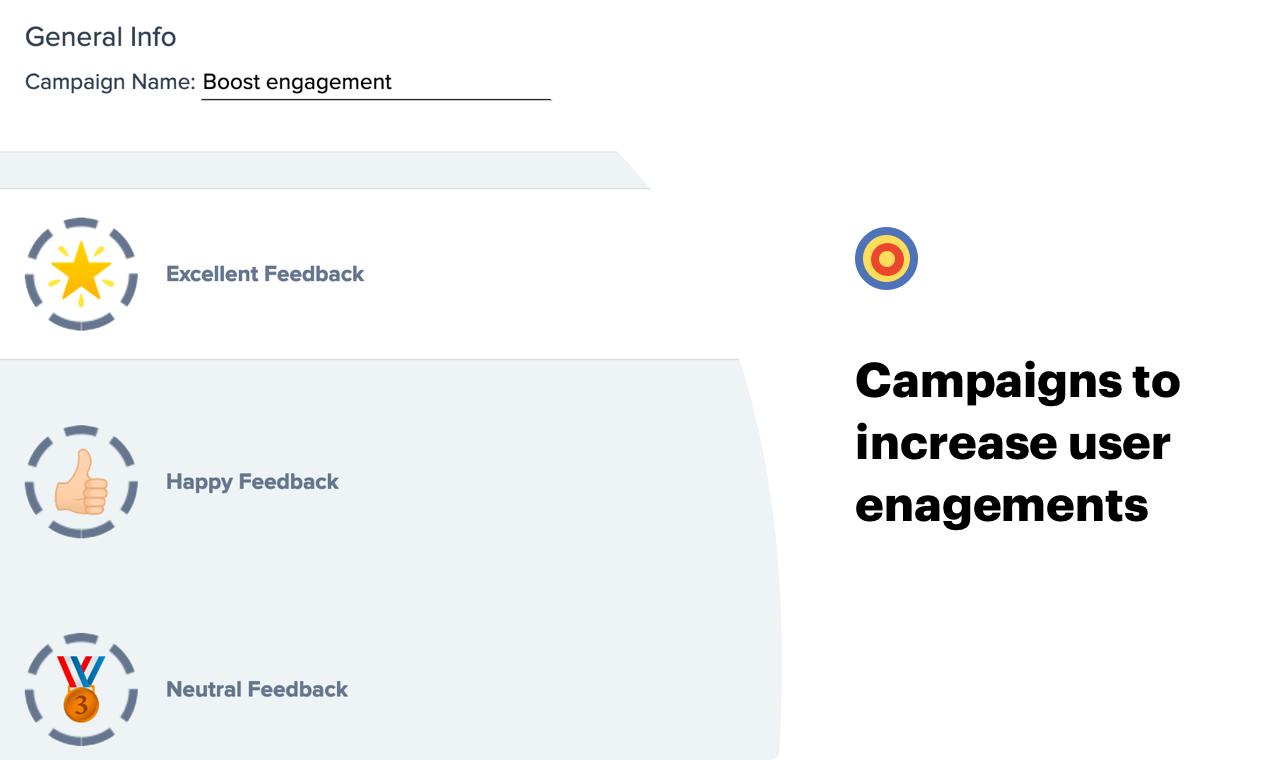Image resolution: width=1270 pixels, height=760 pixels.
Task: Click the "increase user" headline line
Action: coord(1012,443)
